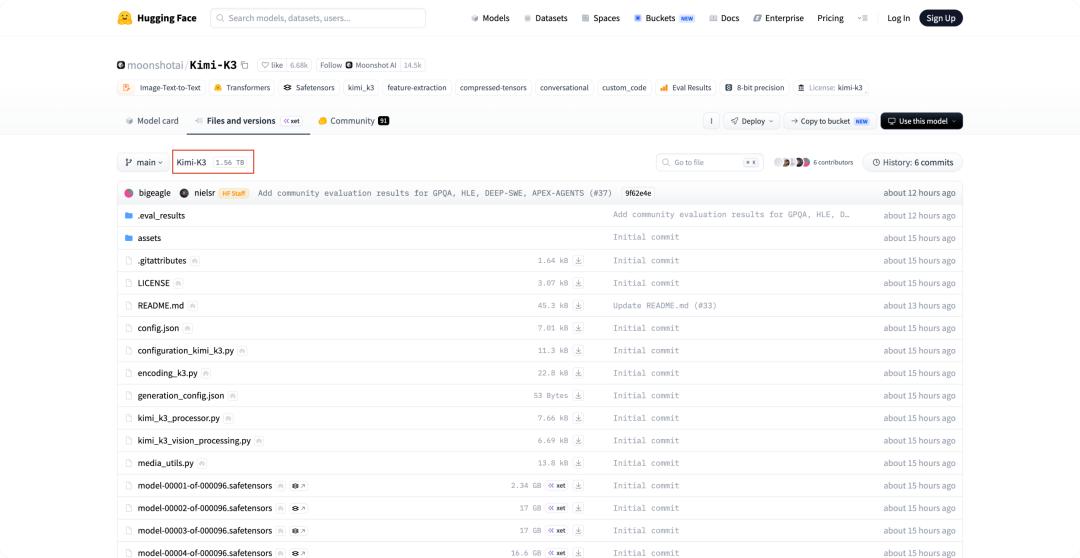Expand the Deploy dropdown
This screenshot has width=1080, height=558.
(751, 121)
